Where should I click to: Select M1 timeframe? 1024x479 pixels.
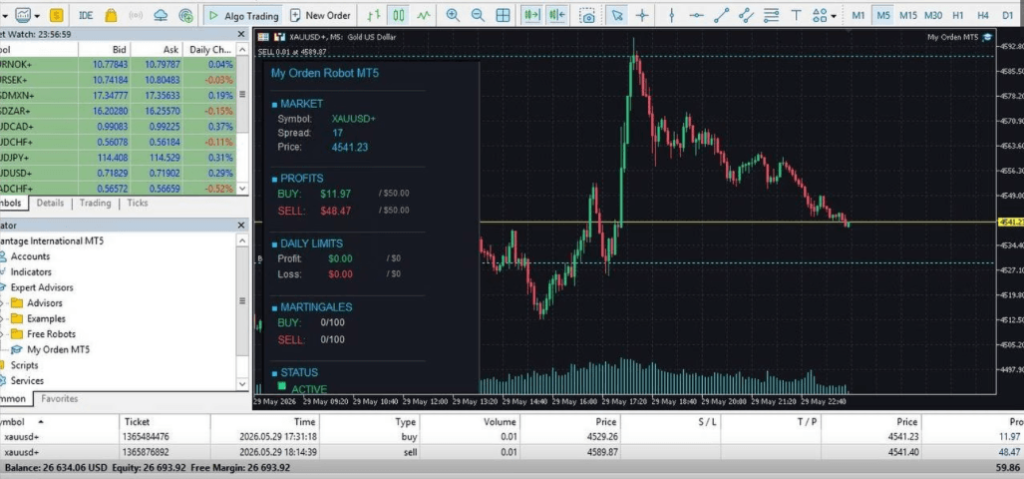[859, 15]
